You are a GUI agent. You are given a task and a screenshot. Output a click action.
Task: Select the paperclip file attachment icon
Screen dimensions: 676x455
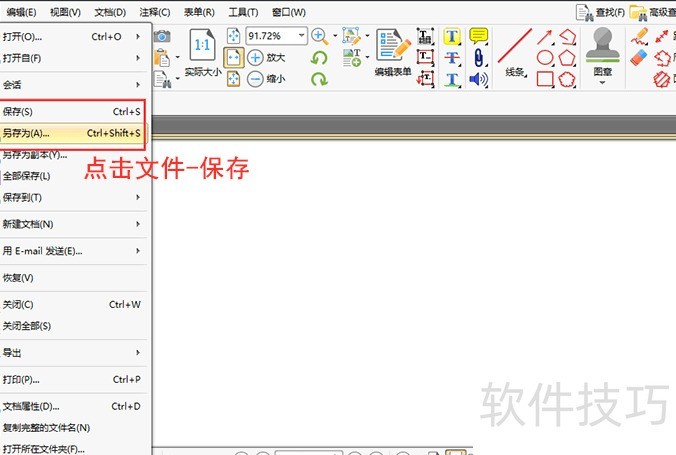click(478, 58)
